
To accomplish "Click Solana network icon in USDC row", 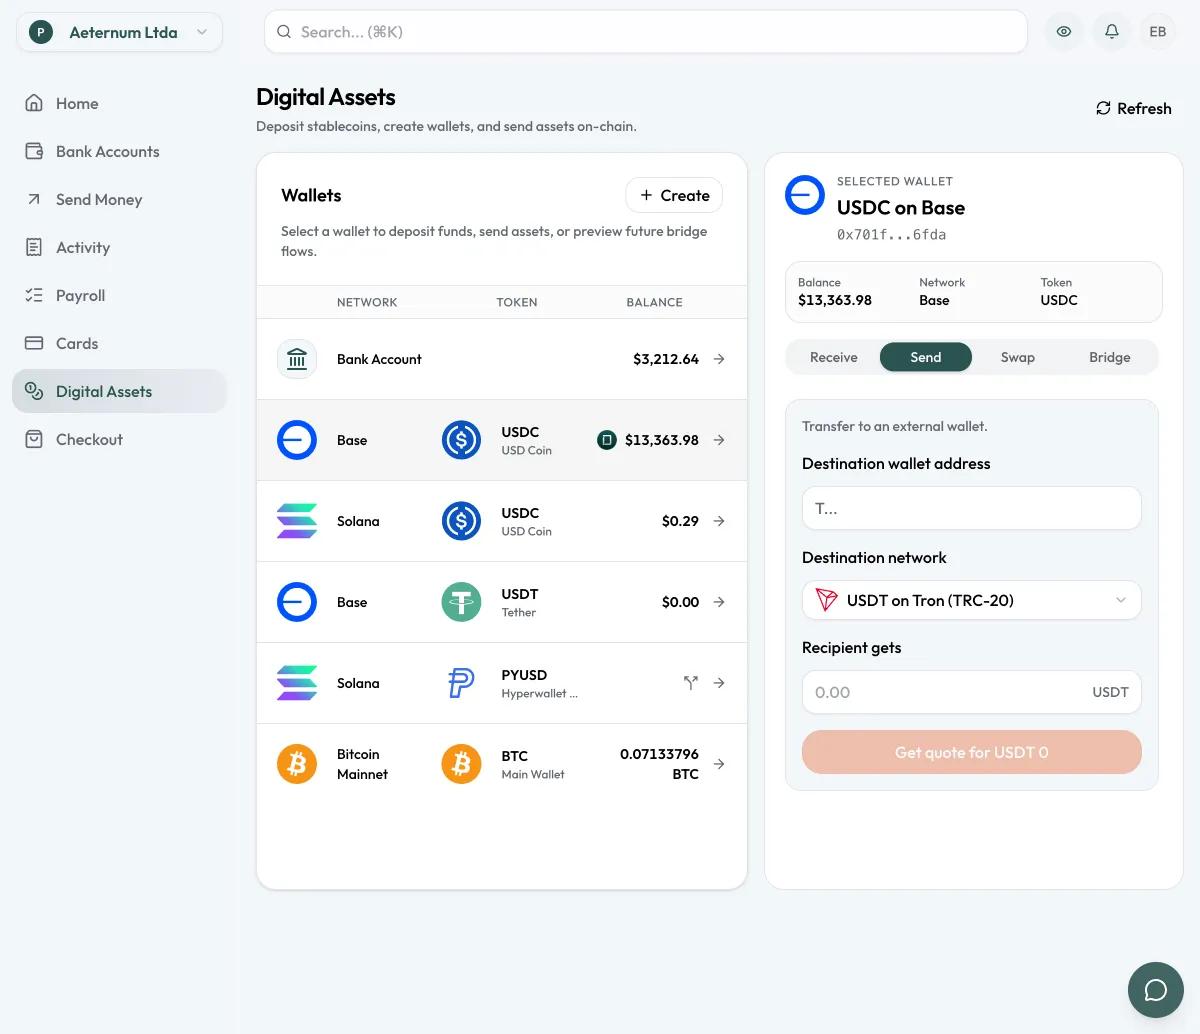I will point(297,521).
